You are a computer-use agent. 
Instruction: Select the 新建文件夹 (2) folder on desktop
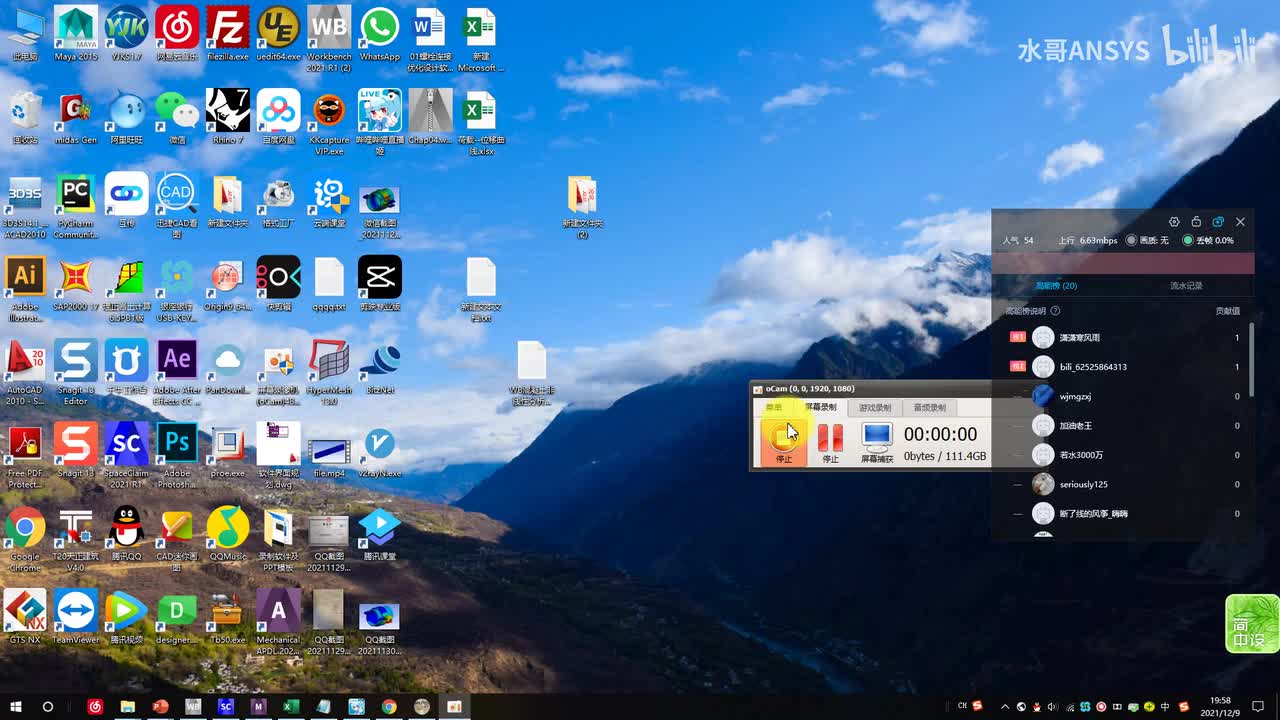[x=582, y=206]
